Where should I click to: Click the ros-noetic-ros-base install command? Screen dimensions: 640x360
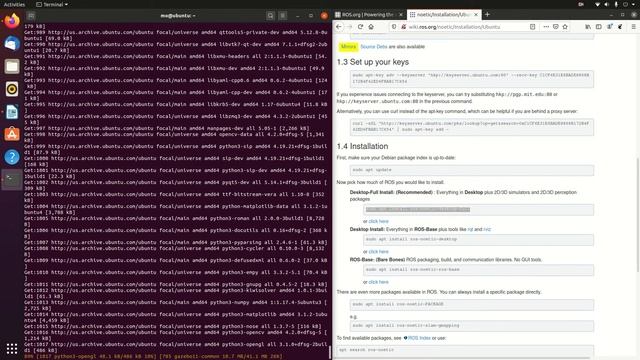[x=478, y=270]
